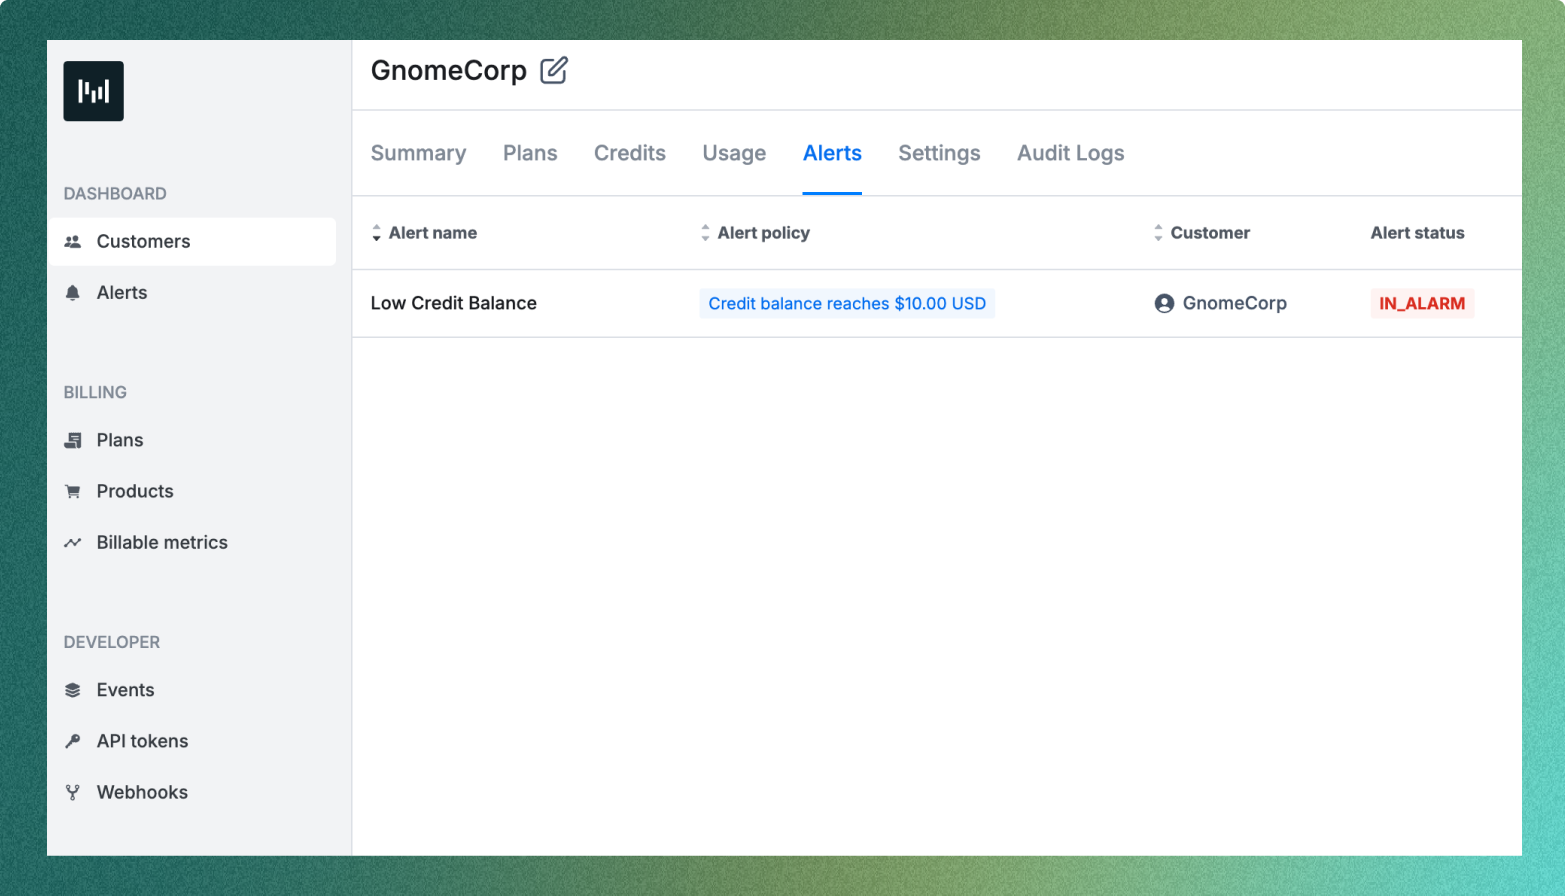
Task: Click the GnomeCorp page title
Action: pos(449,70)
